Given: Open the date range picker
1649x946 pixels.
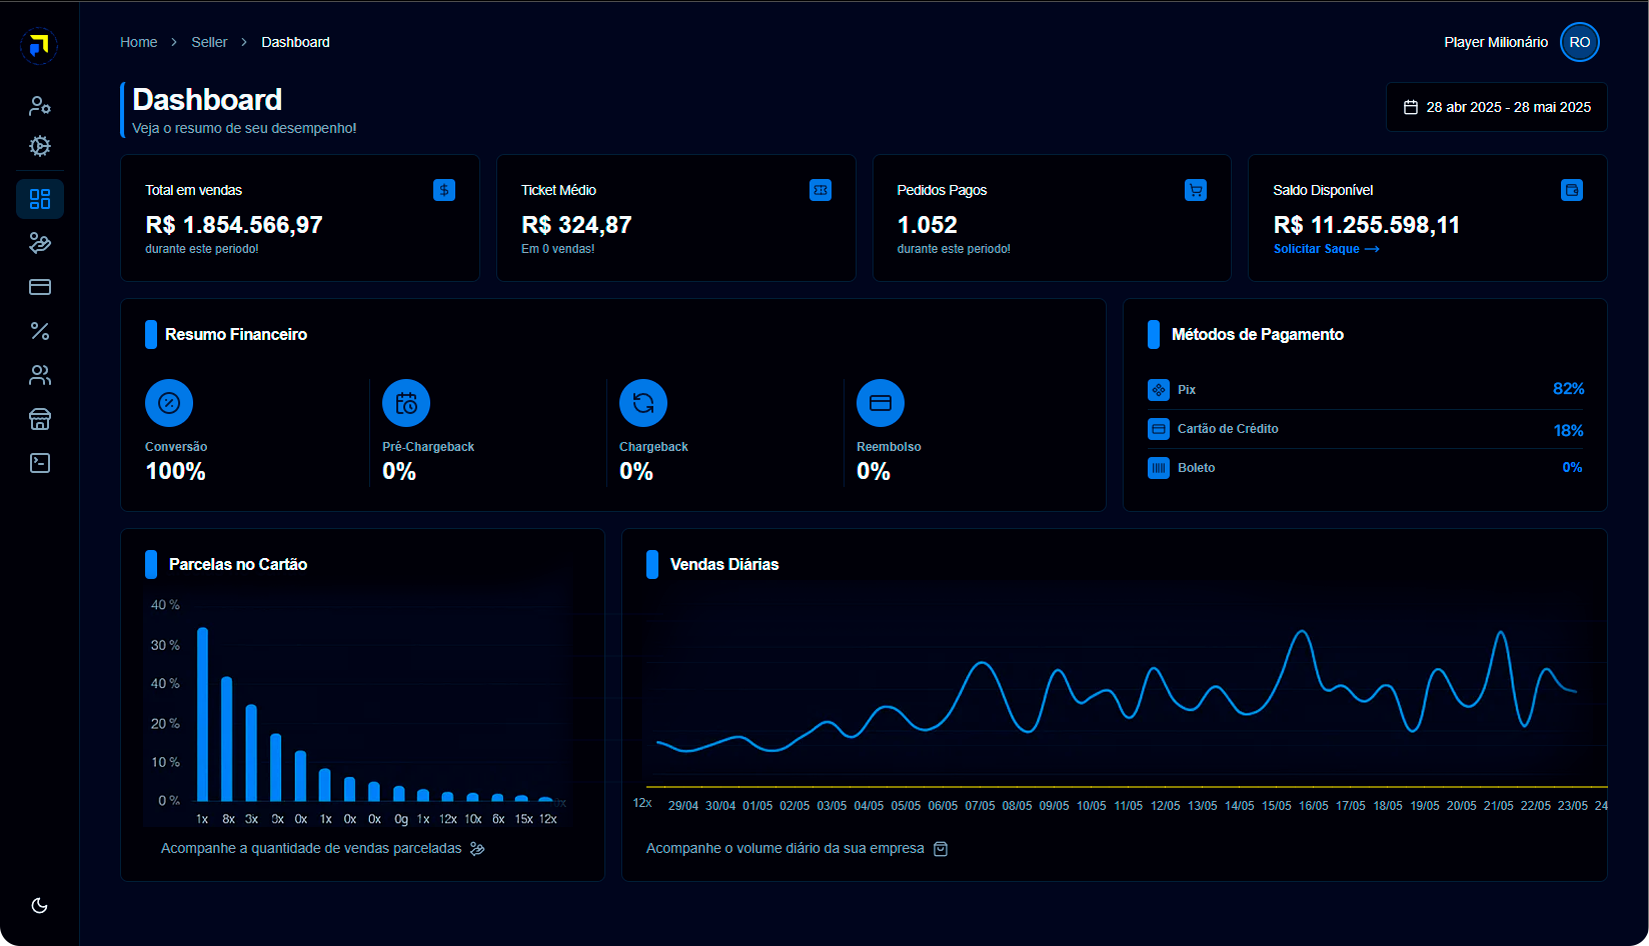Looking at the screenshot, I should point(1497,107).
